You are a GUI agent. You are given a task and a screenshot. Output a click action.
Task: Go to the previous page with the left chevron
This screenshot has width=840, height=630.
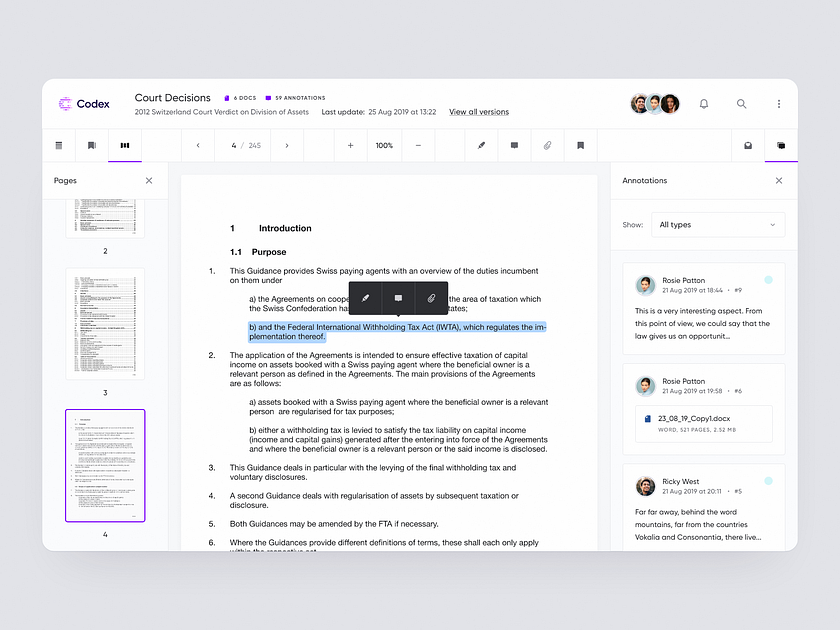point(197,145)
